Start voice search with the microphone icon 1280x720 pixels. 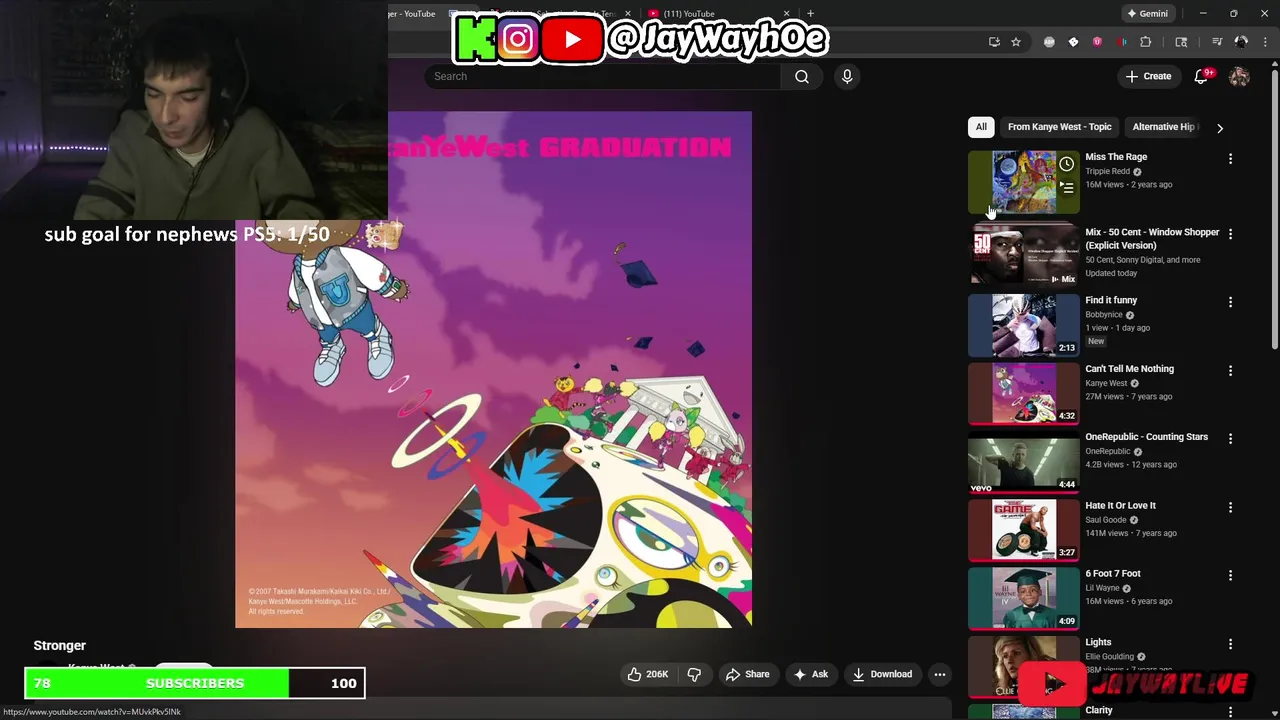click(847, 76)
